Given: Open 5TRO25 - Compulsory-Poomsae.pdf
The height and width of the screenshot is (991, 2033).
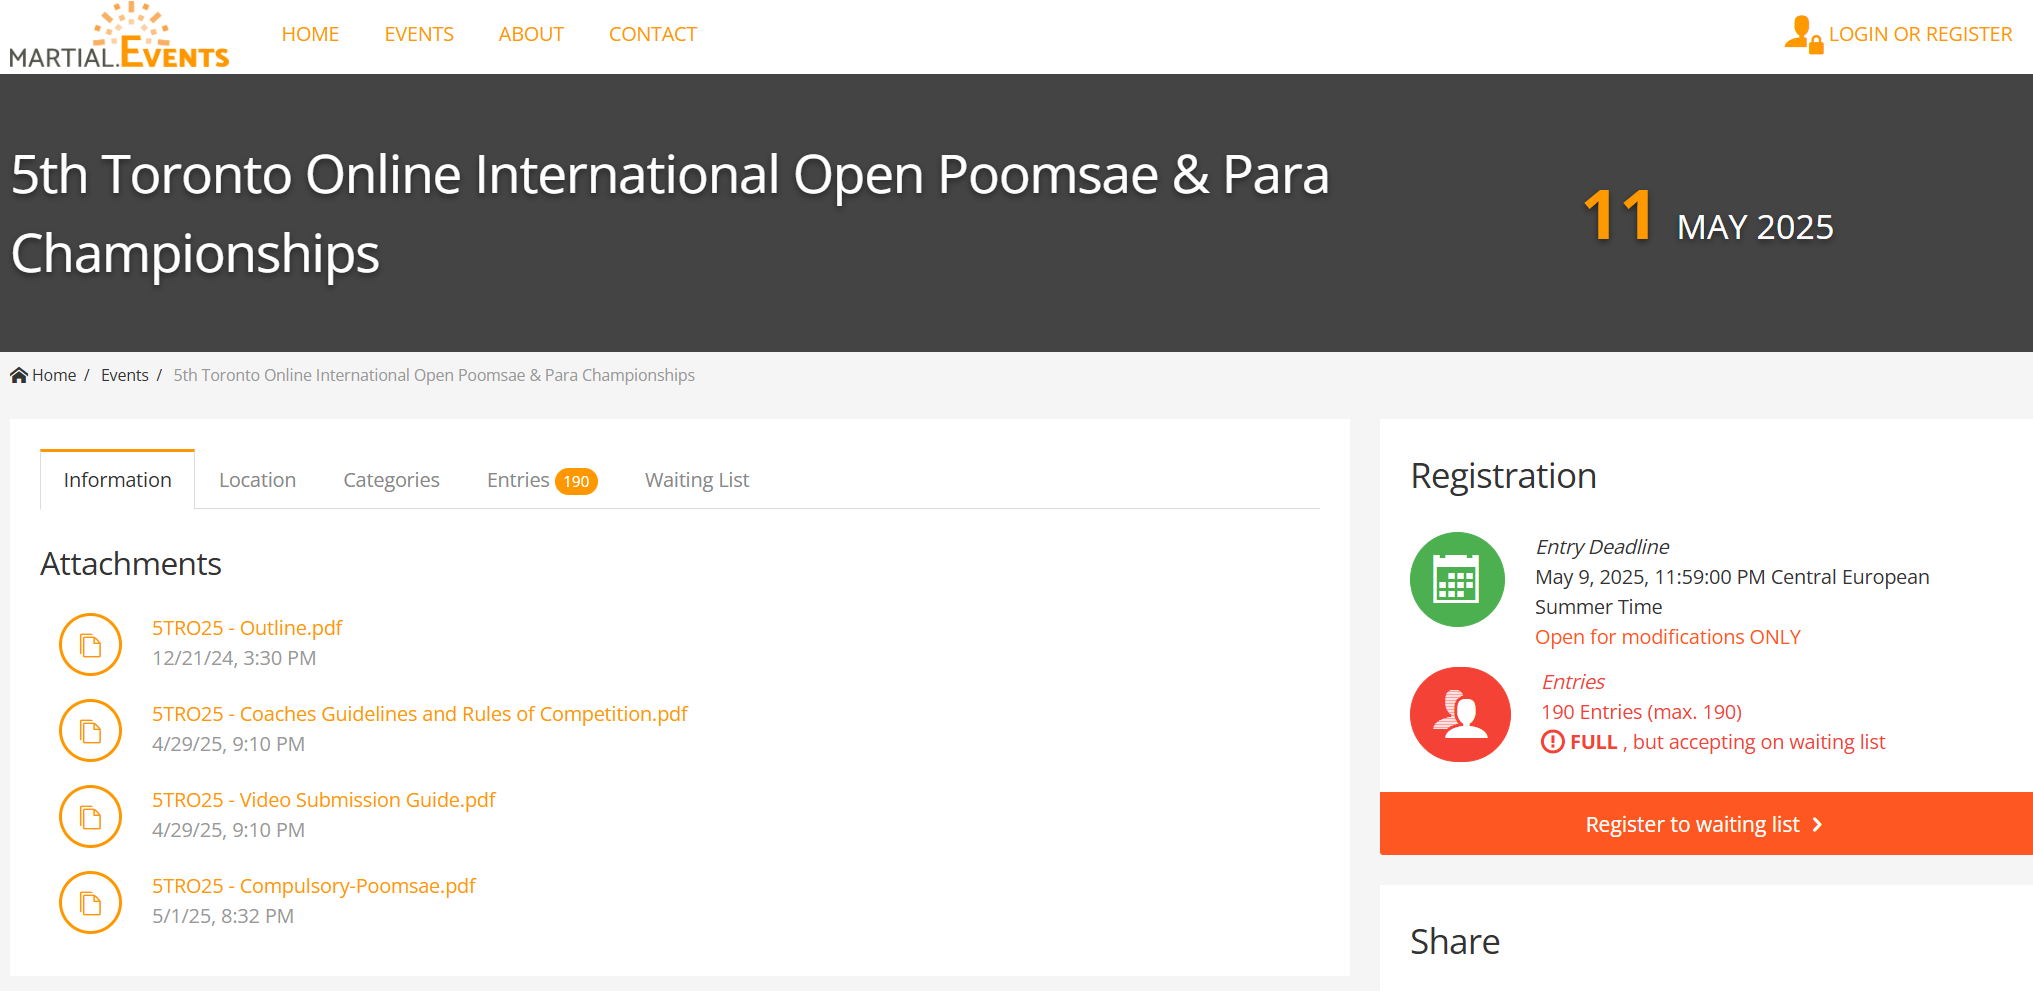Looking at the screenshot, I should [314, 886].
